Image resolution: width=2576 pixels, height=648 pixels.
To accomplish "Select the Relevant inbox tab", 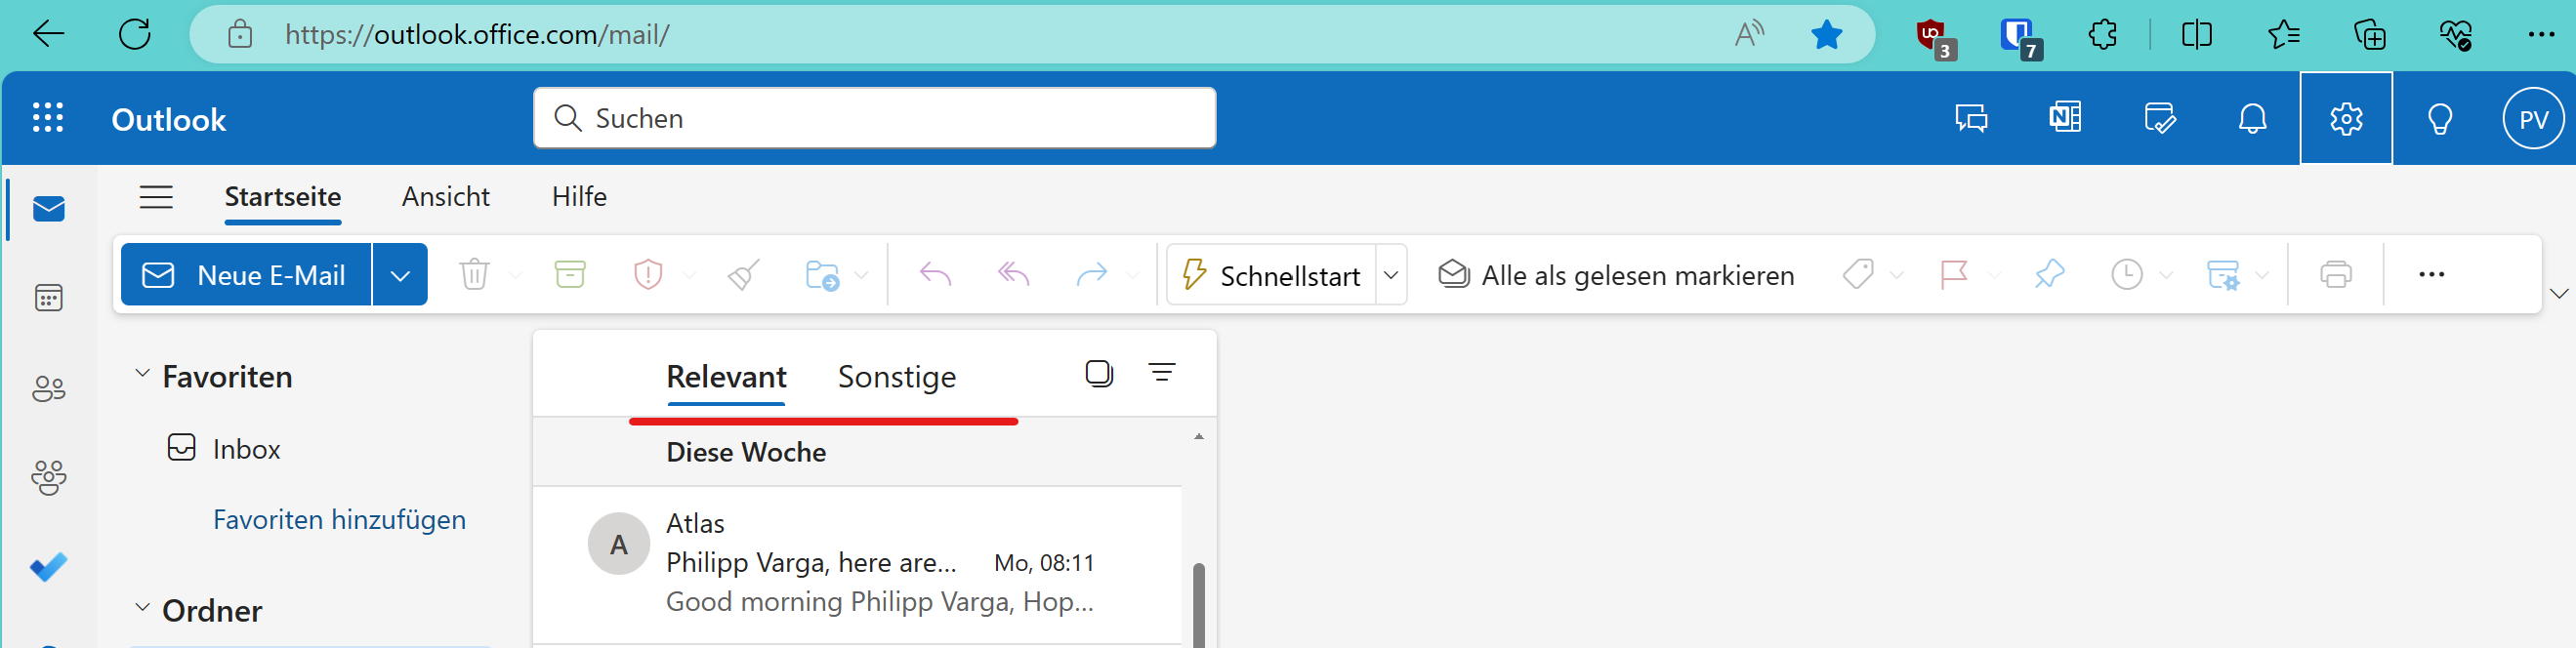I will [x=726, y=377].
